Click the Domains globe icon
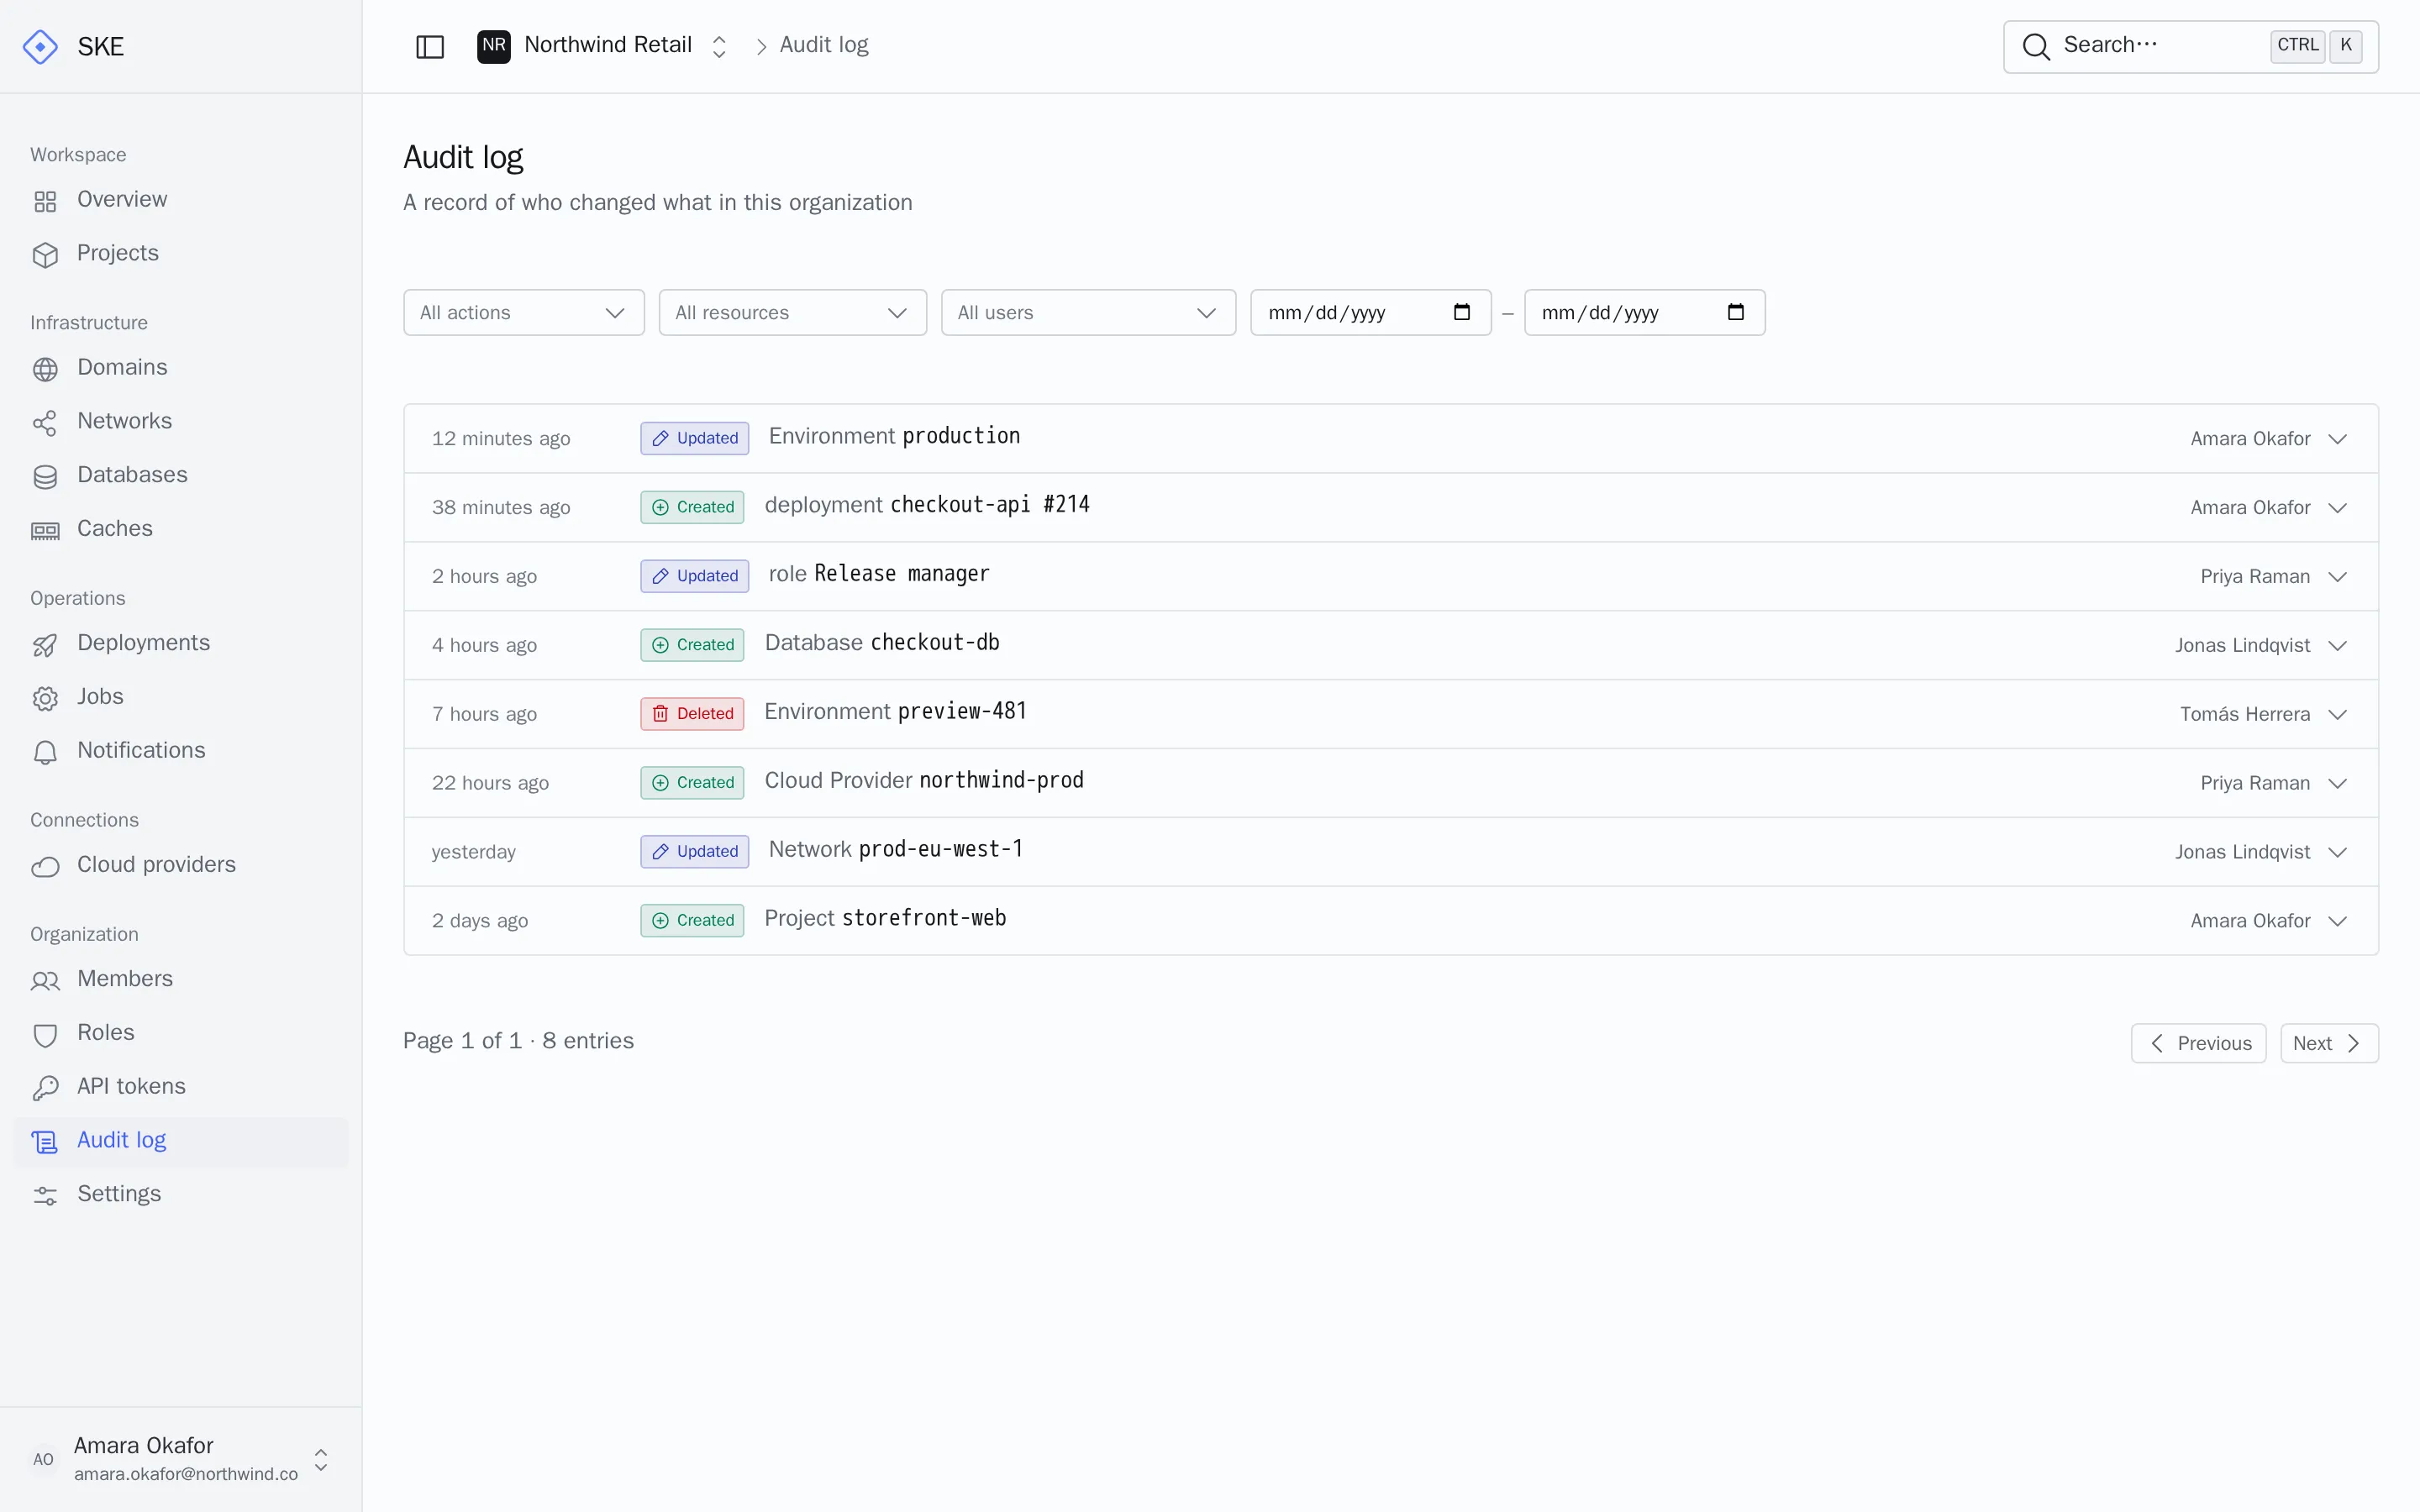Image resolution: width=2420 pixels, height=1512 pixels. click(45, 369)
